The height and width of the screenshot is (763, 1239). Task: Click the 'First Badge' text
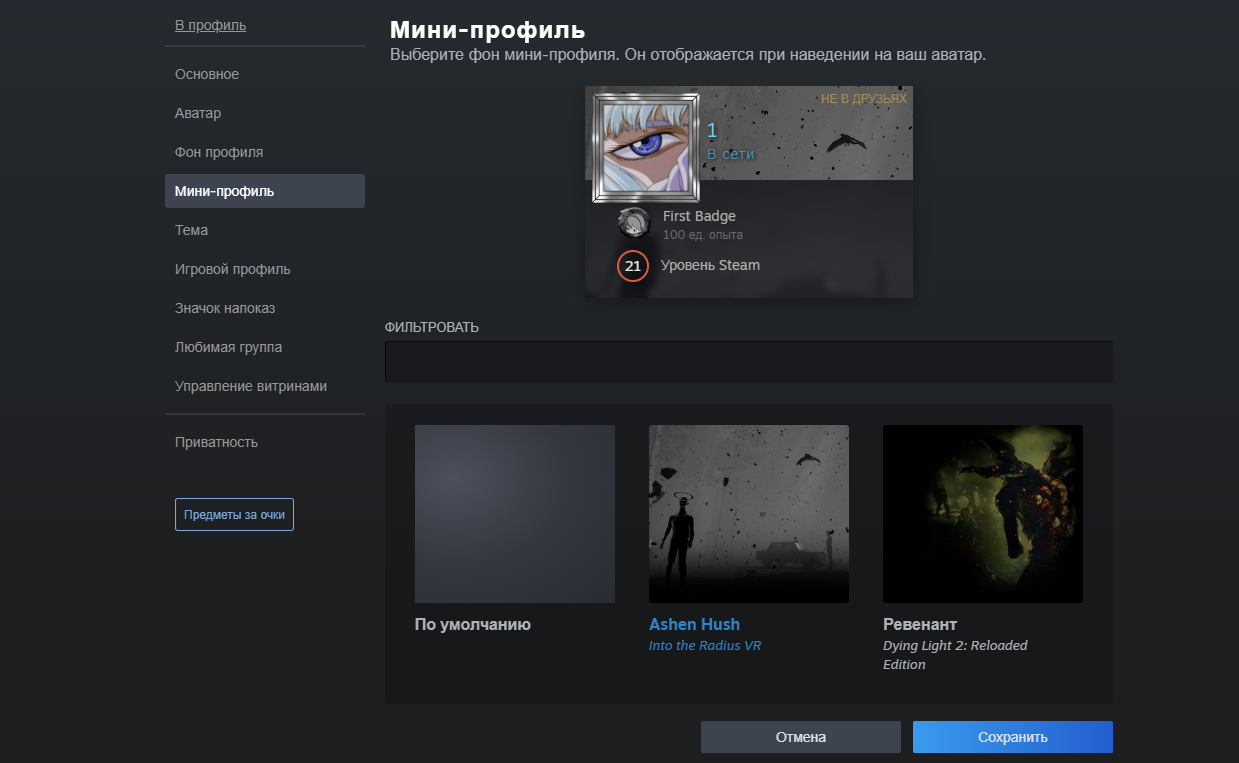pyautogui.click(x=699, y=216)
